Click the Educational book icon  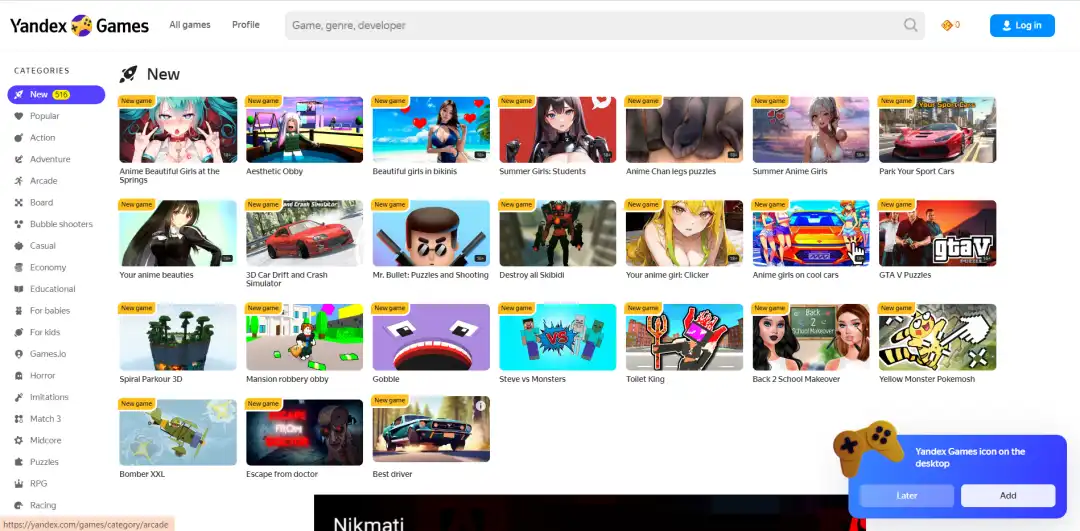[19, 289]
